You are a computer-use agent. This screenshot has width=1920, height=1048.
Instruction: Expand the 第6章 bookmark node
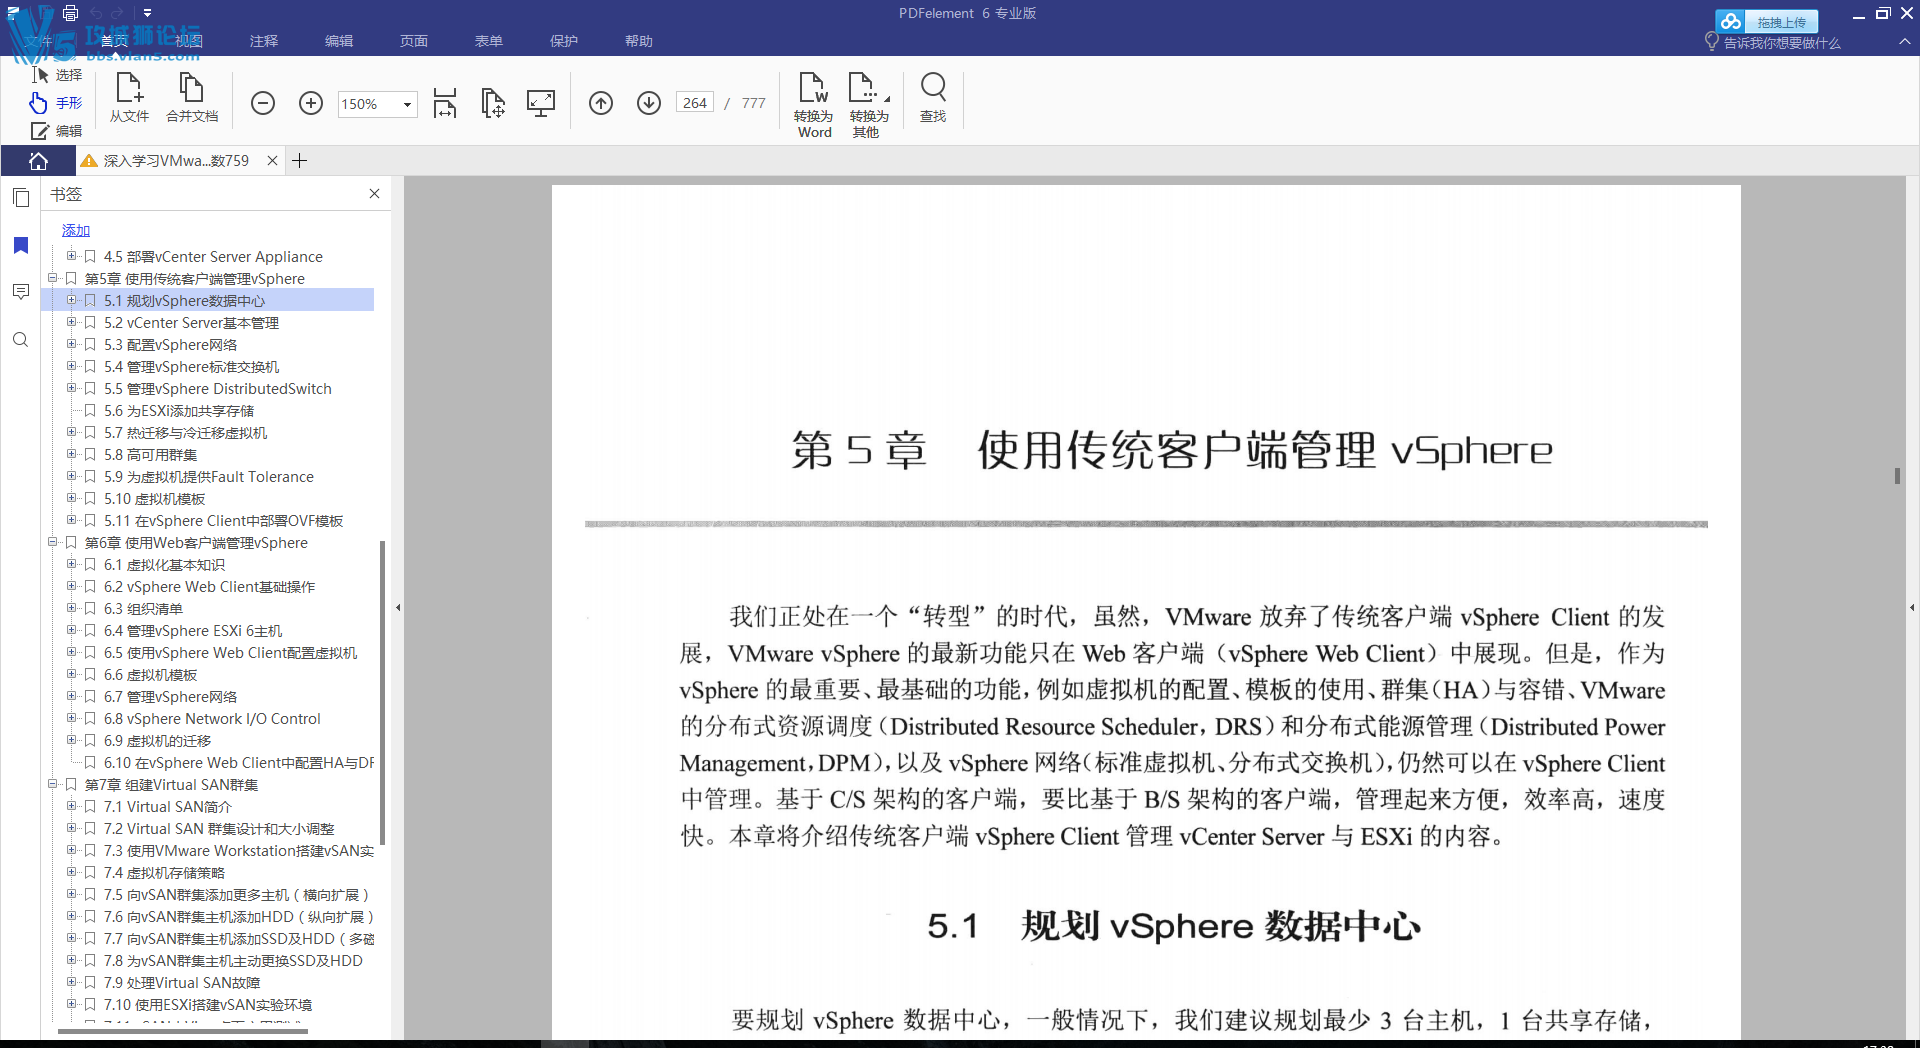coord(53,542)
